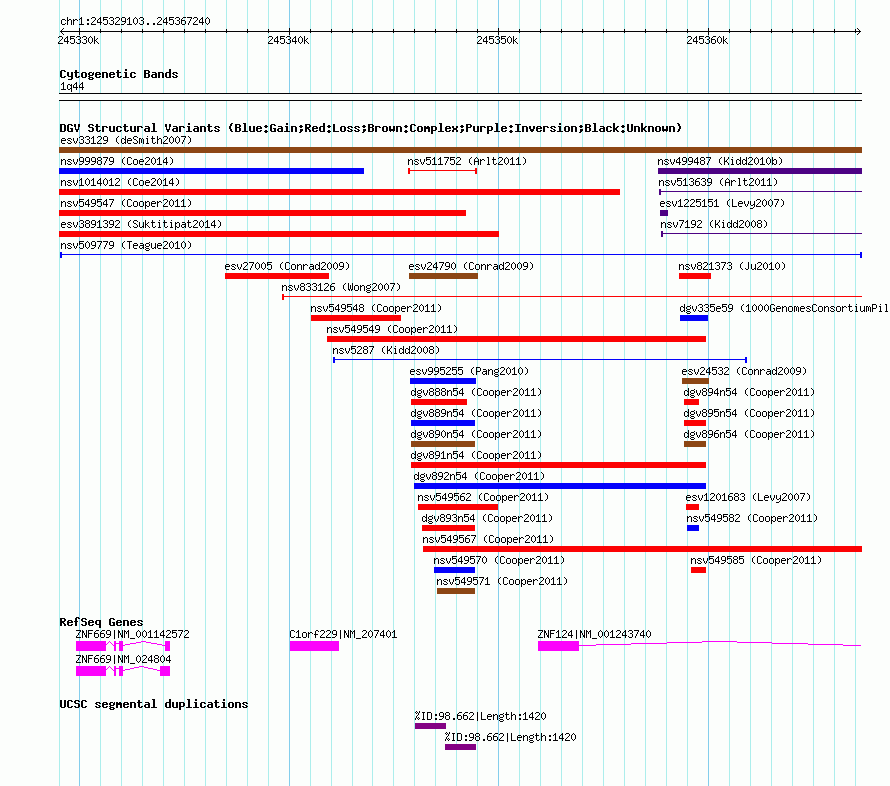
Task: Click the 245350k ruler position
Action: click(x=497, y=40)
